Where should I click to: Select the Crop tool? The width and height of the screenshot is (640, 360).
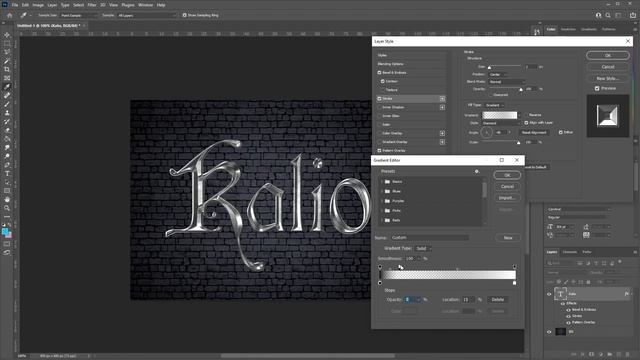pos(7,69)
